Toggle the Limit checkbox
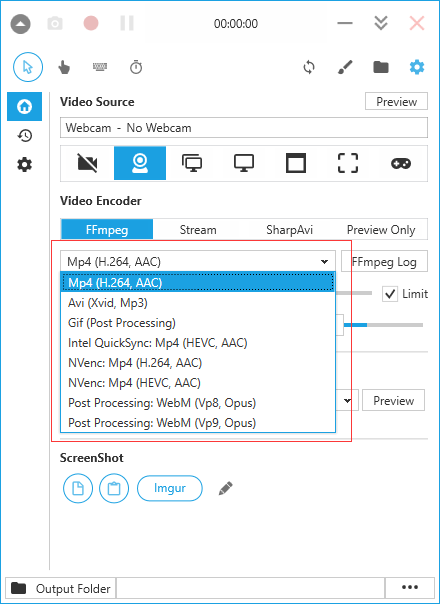Viewport: 440px width, 604px height. (390, 294)
